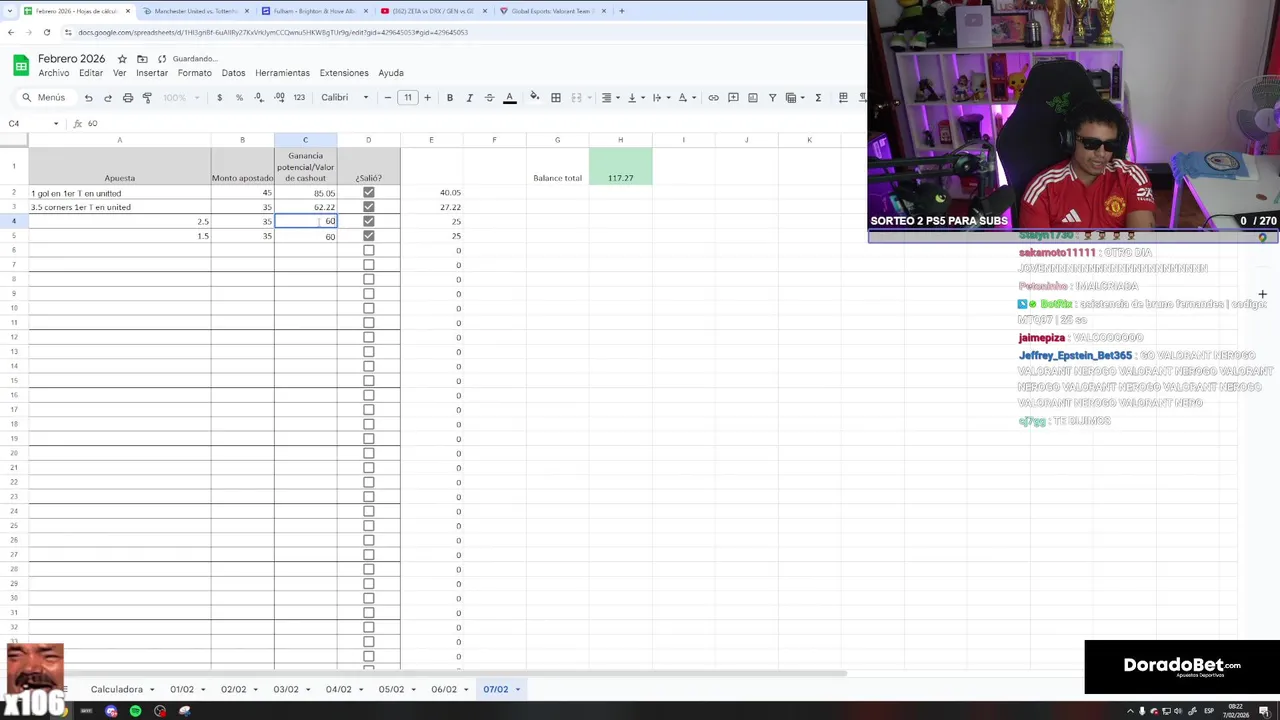Open the name box dropdown arrow
The height and width of the screenshot is (720, 1280).
coord(56,124)
